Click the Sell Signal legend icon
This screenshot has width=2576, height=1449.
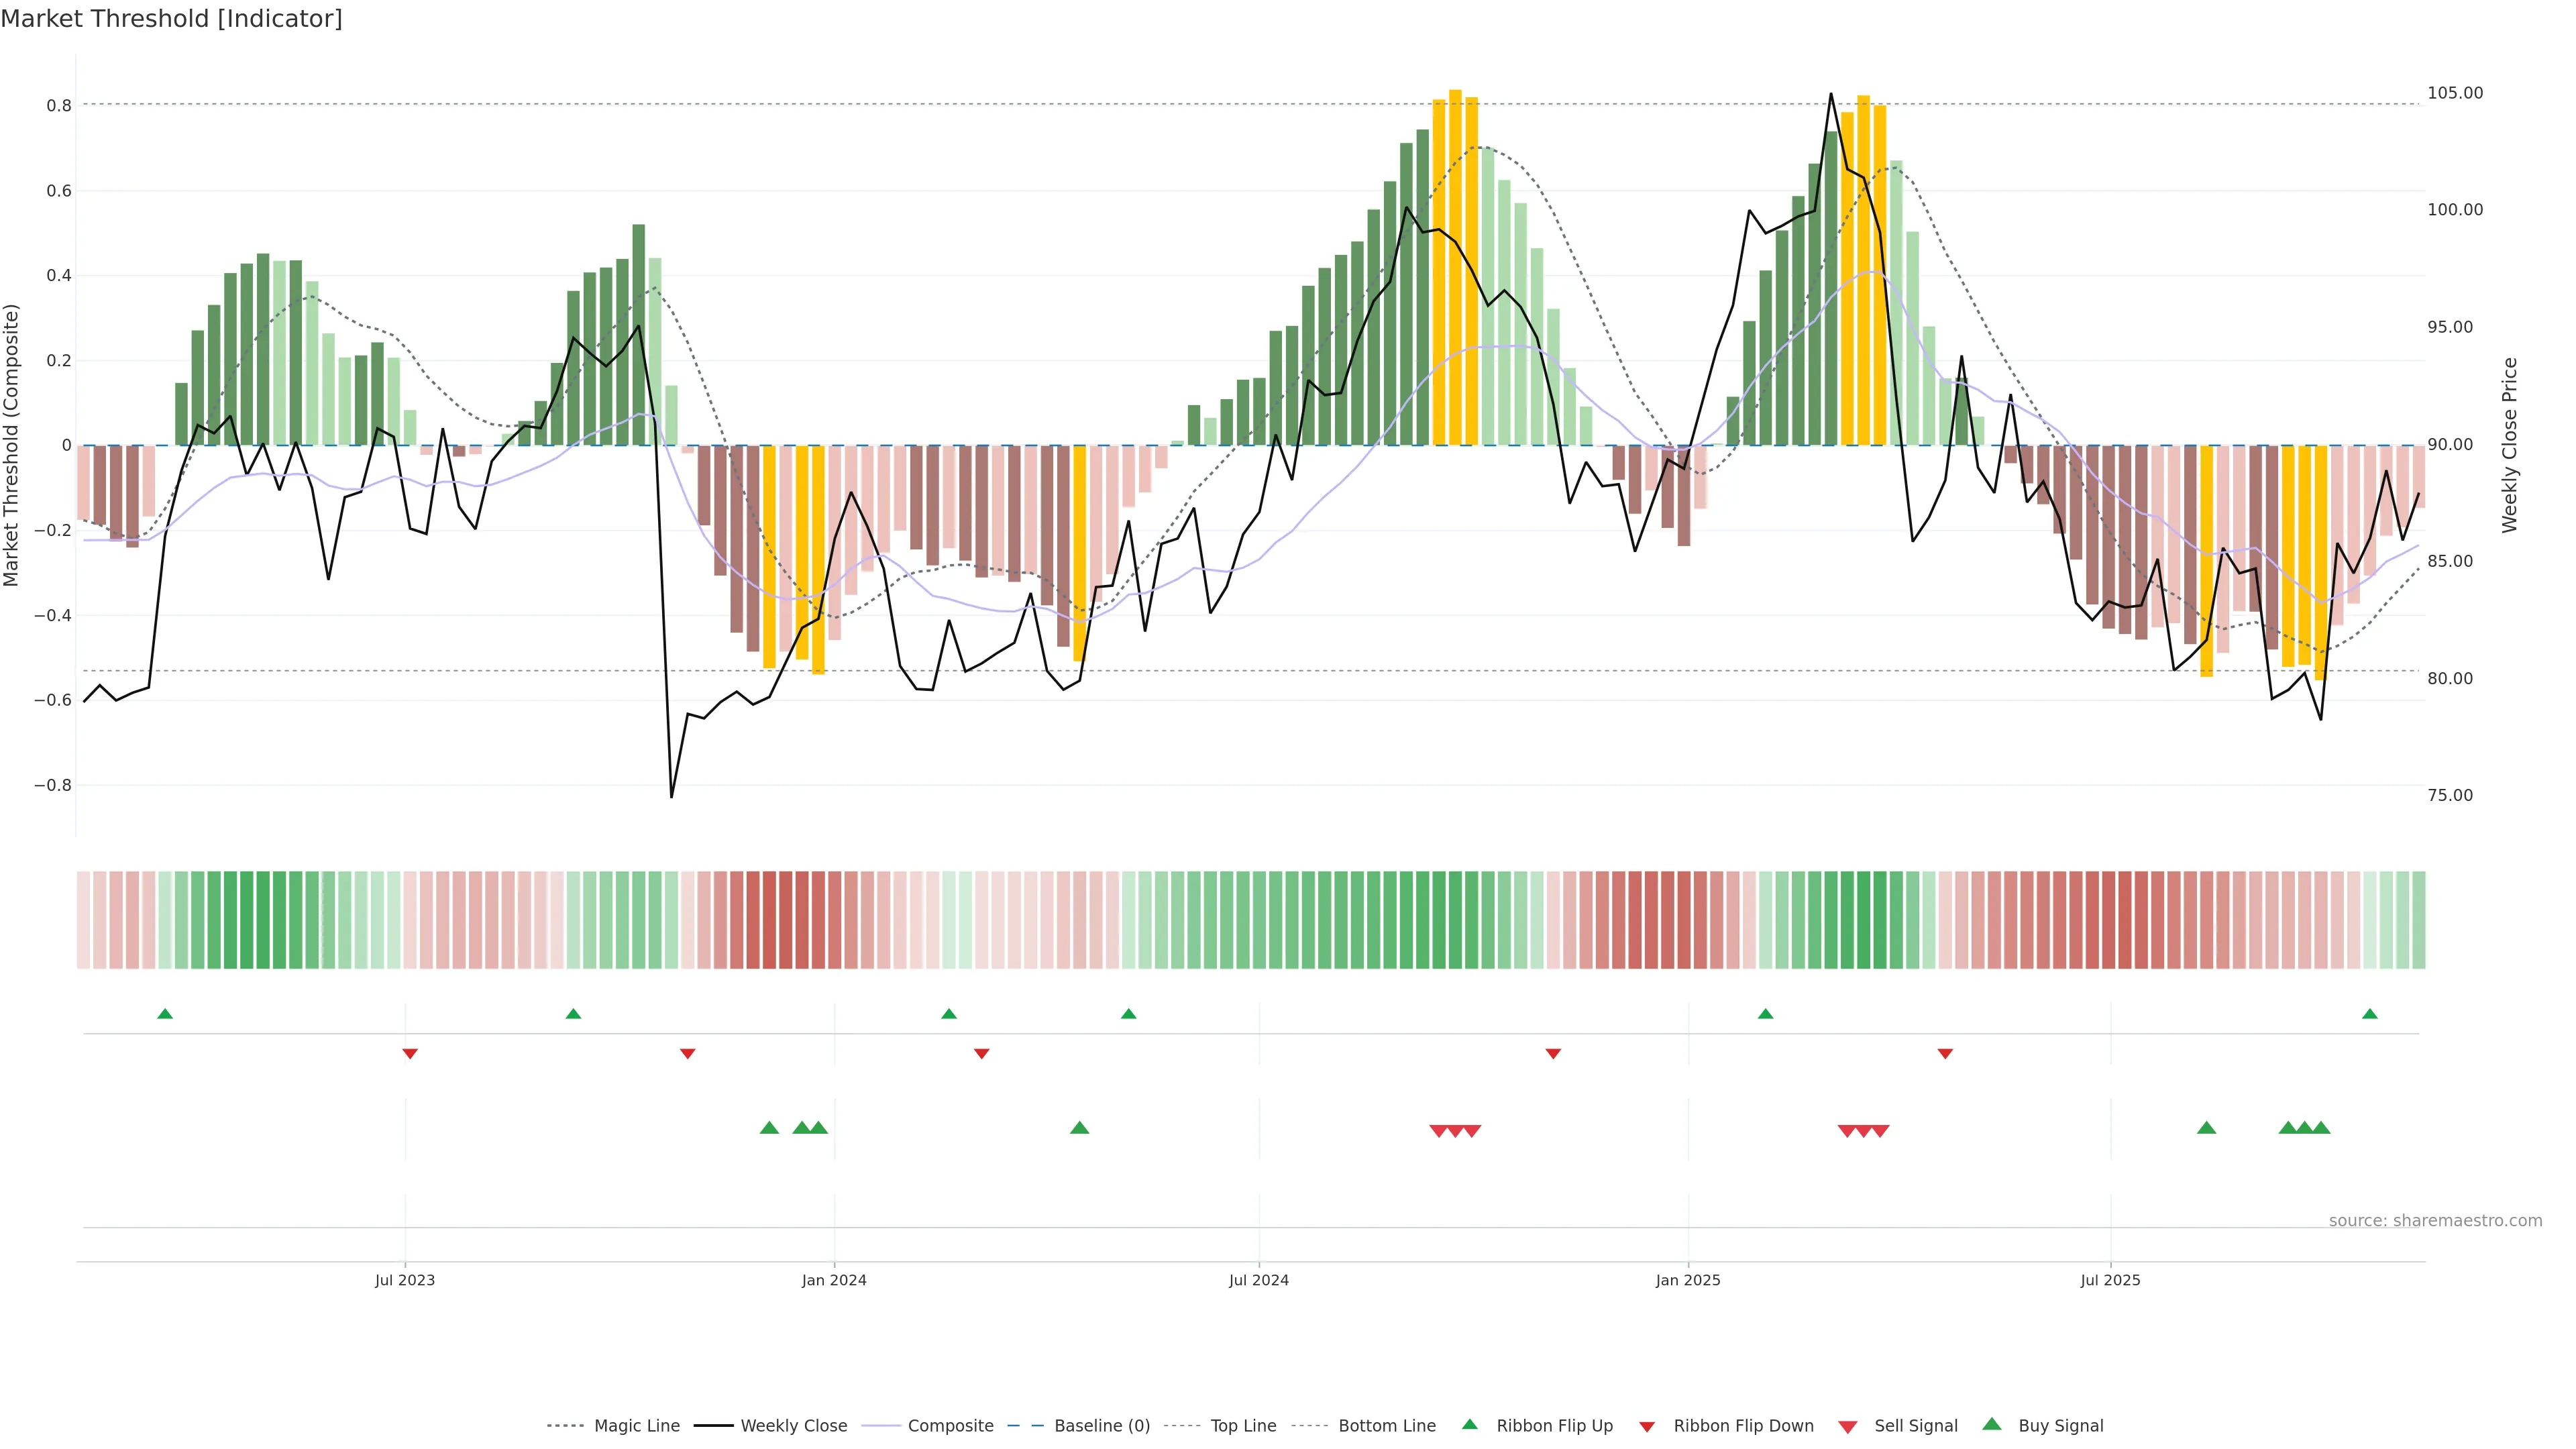[x=1848, y=1427]
